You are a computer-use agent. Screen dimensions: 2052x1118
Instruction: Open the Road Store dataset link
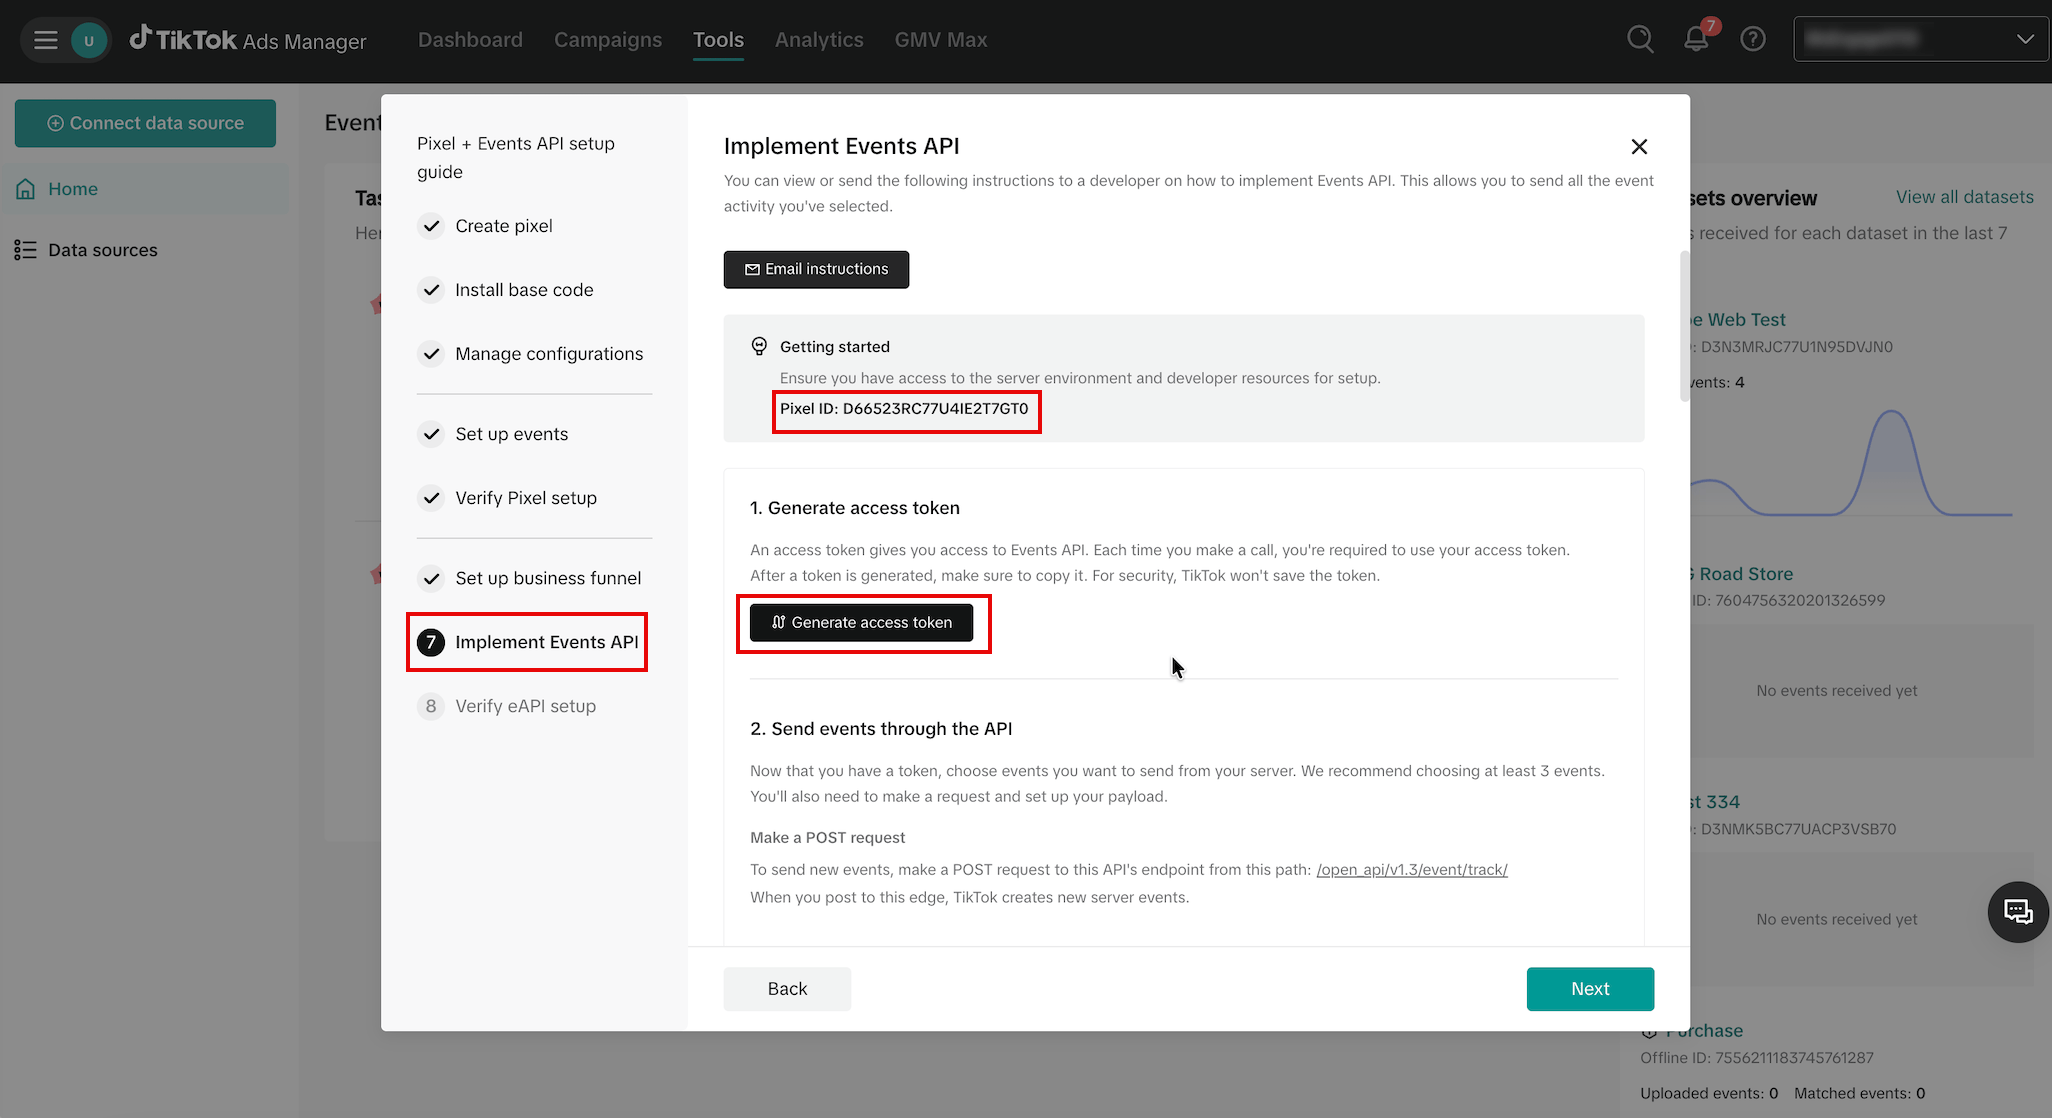pos(1742,574)
